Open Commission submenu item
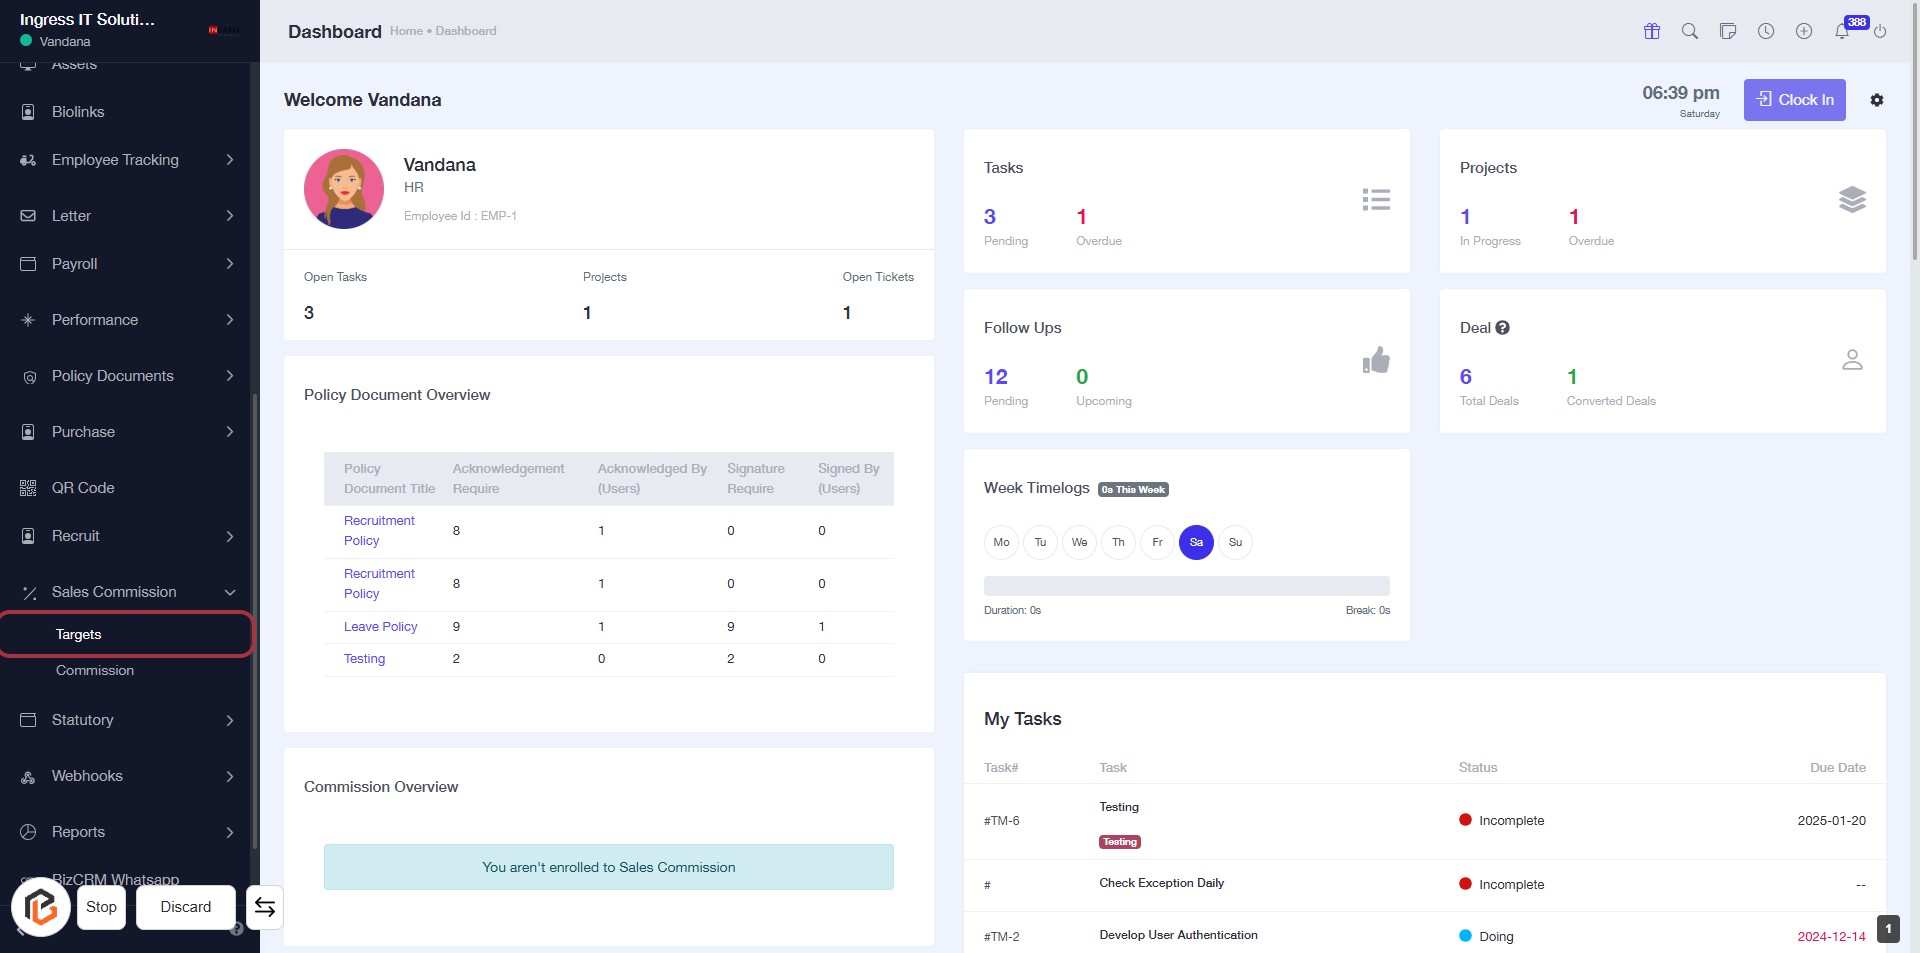 click(x=95, y=671)
